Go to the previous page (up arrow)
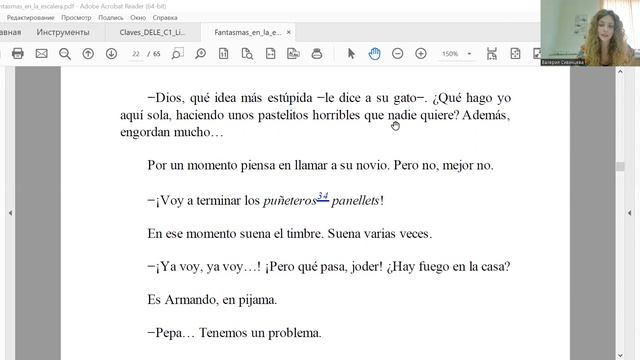 pos(88,53)
